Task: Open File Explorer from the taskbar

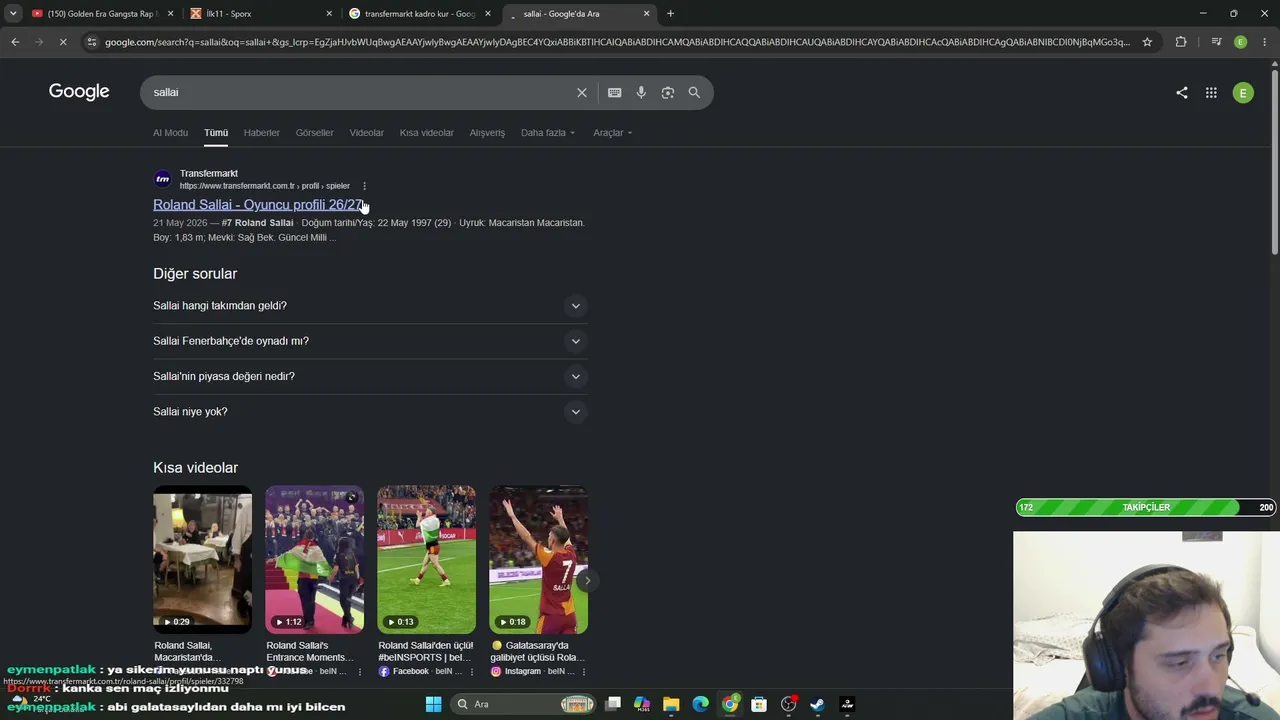Action: (671, 704)
